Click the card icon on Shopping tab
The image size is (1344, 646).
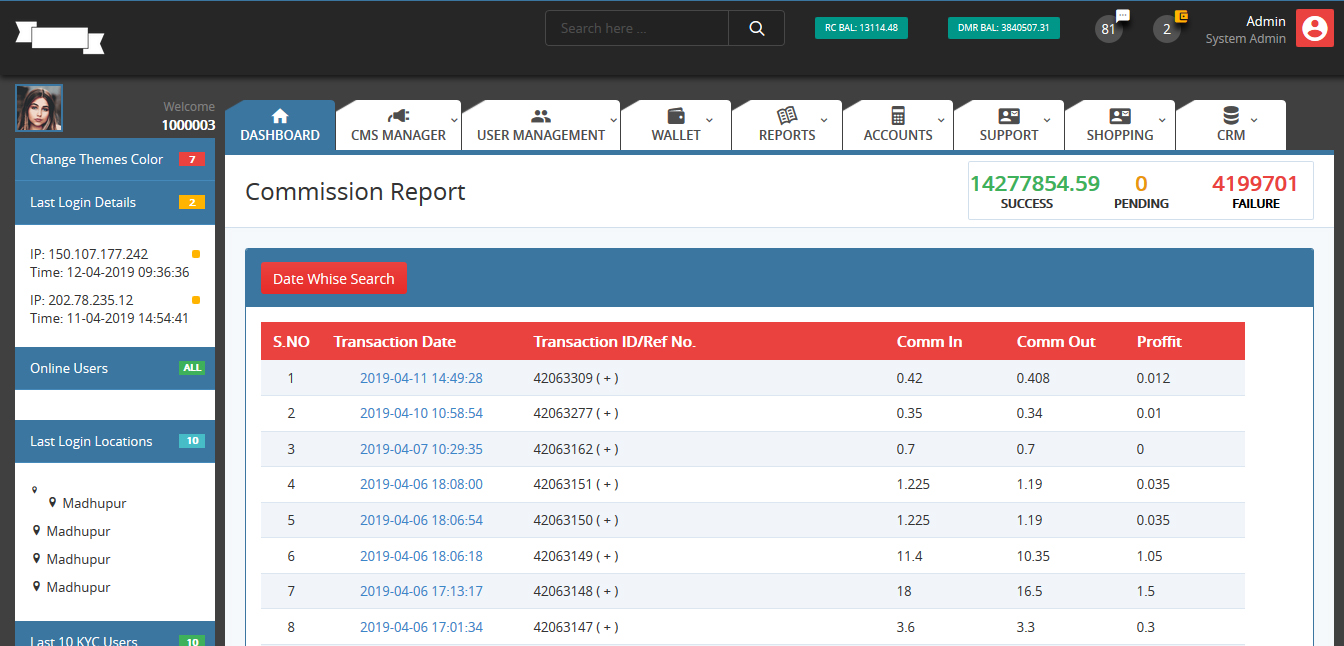1120,115
